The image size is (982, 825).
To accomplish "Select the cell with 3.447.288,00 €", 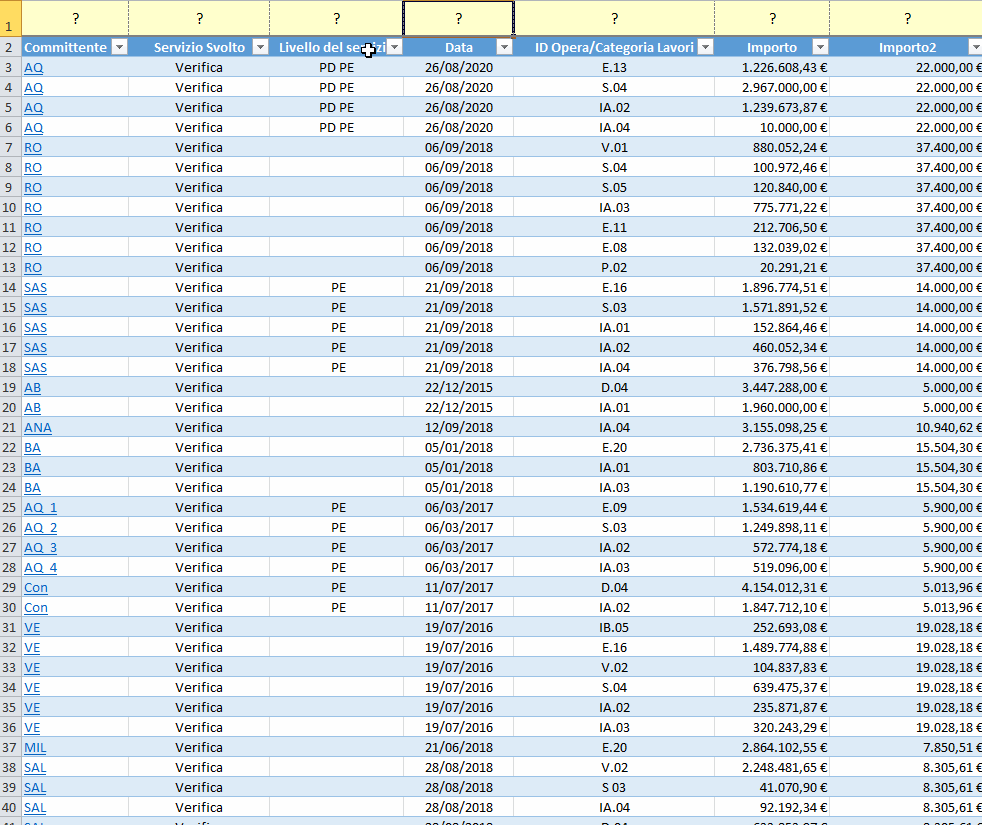I will click(772, 388).
